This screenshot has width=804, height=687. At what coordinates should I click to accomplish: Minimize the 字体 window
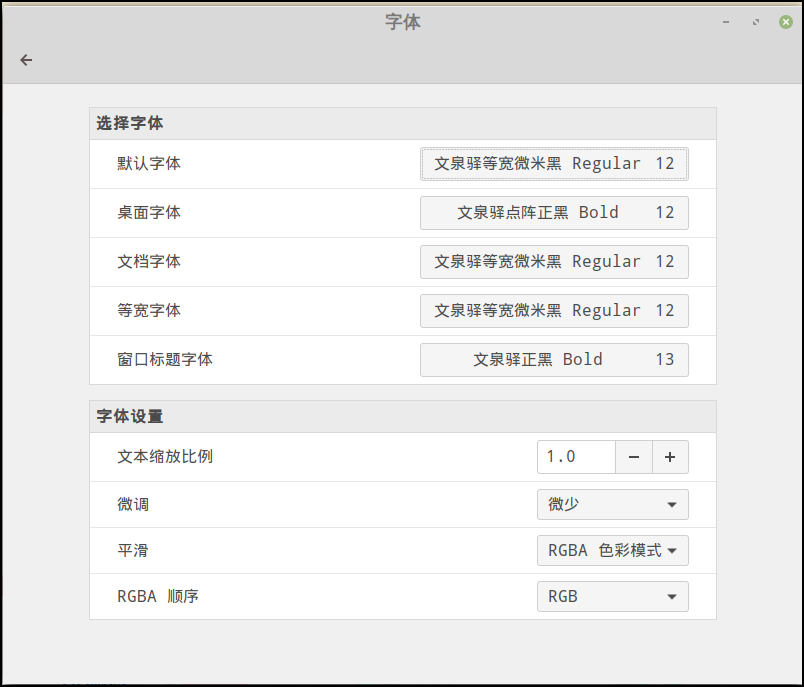(726, 21)
